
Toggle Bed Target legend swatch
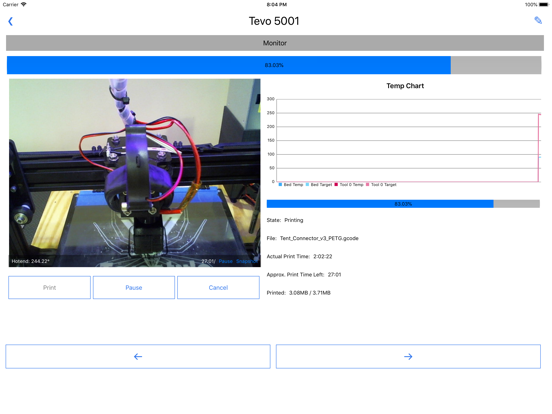308,184
